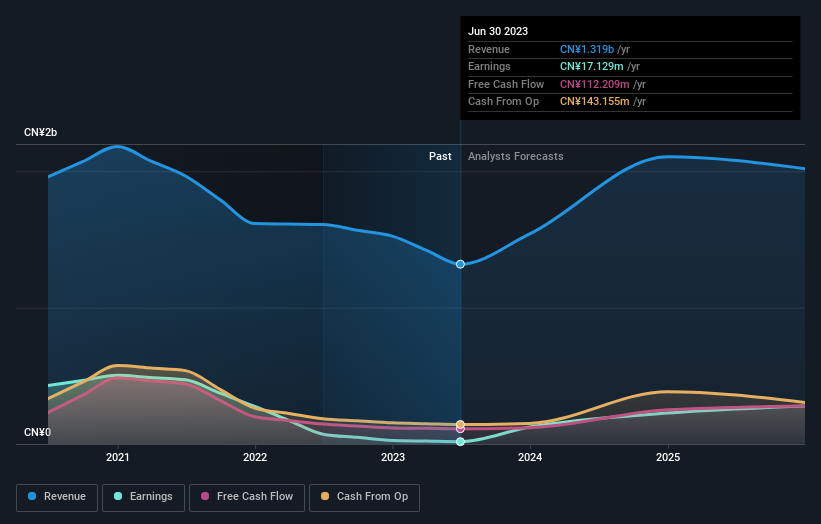
Task: Select the 2021 x-axis label
Action: point(118,458)
